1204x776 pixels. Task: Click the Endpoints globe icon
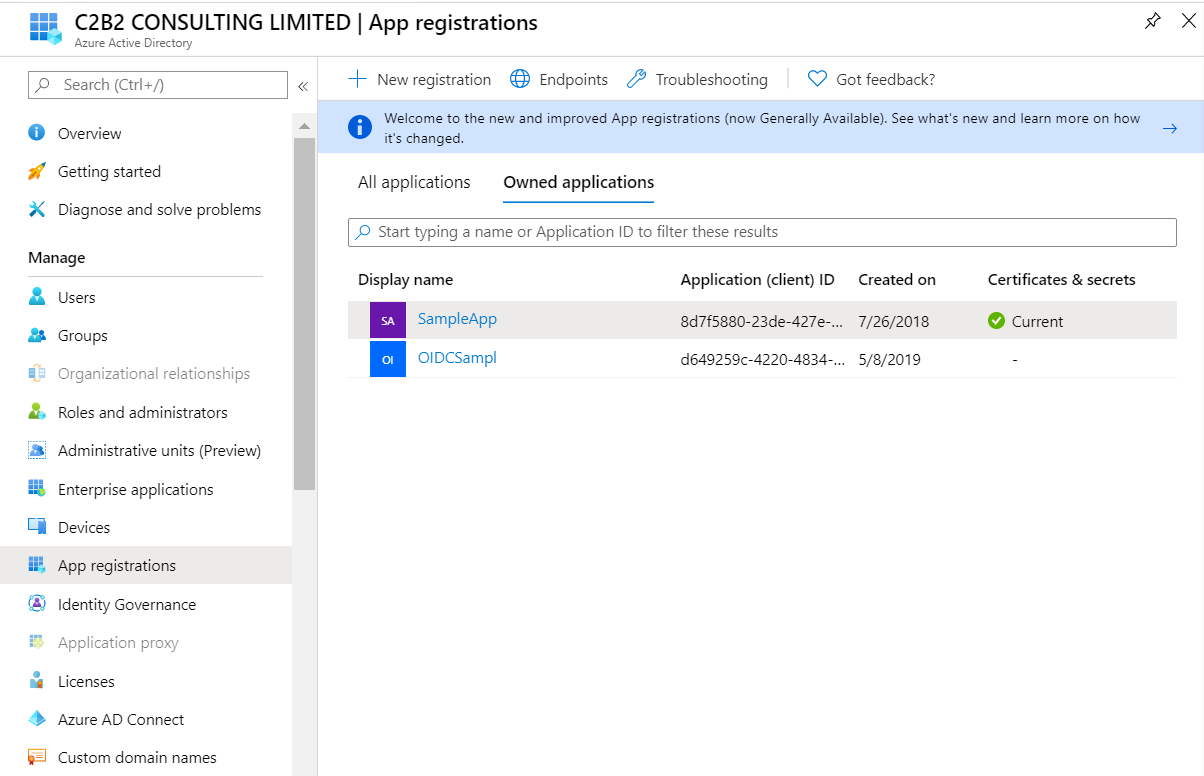519,79
